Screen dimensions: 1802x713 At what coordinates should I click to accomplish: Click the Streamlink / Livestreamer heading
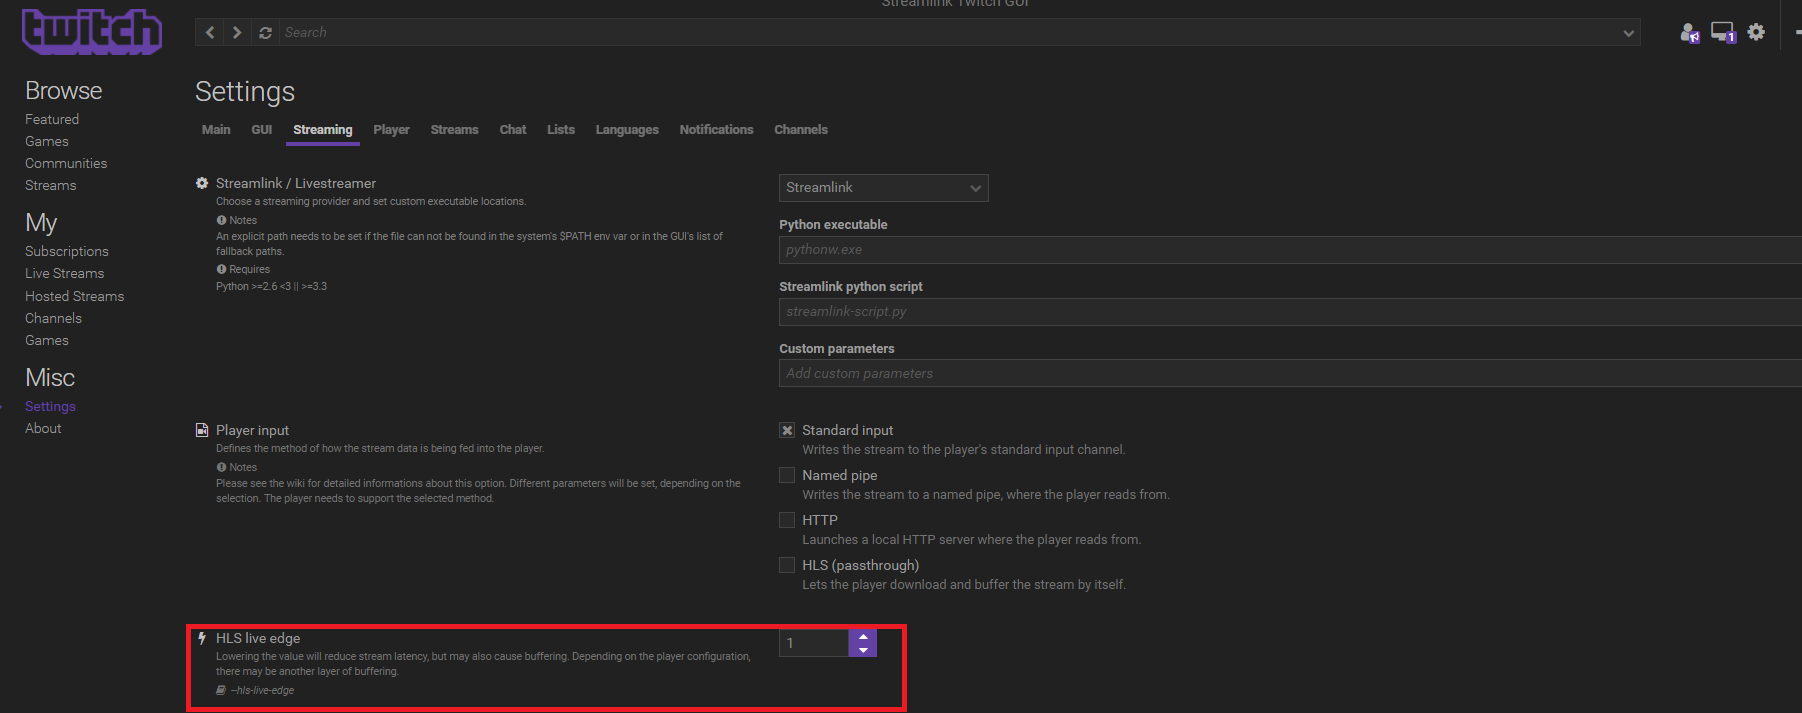click(296, 183)
